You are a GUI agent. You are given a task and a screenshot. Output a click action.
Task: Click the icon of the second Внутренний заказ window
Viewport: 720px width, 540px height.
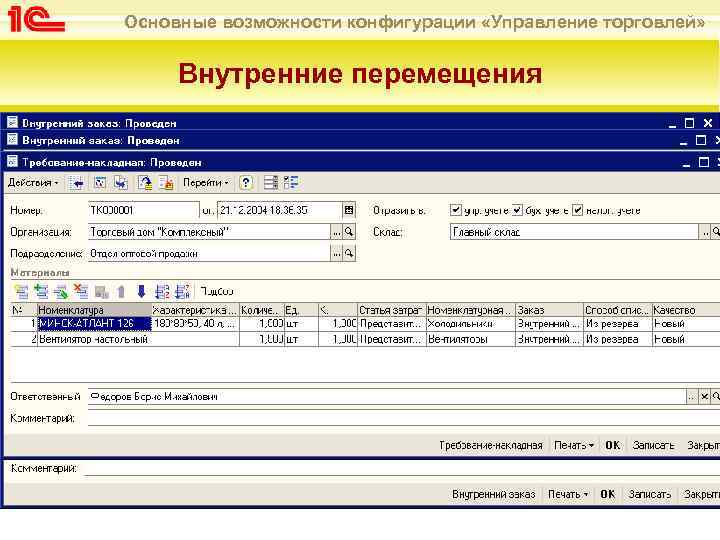12,140
